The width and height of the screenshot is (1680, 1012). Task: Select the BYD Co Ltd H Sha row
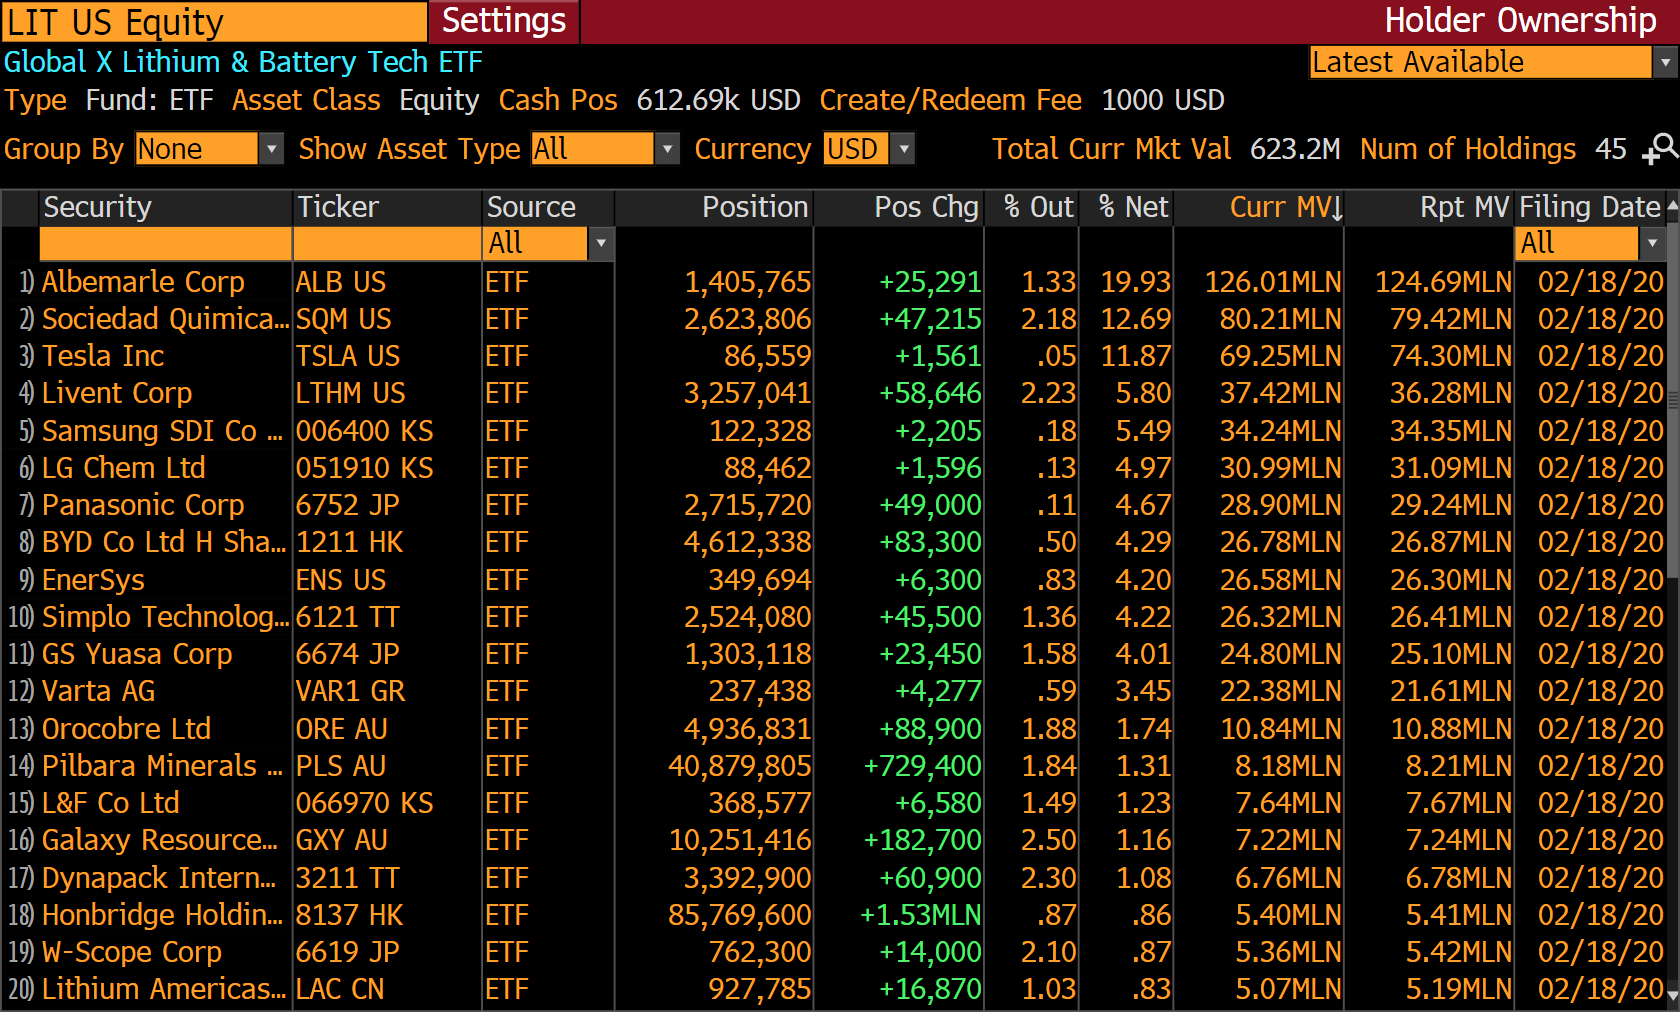click(x=833, y=542)
